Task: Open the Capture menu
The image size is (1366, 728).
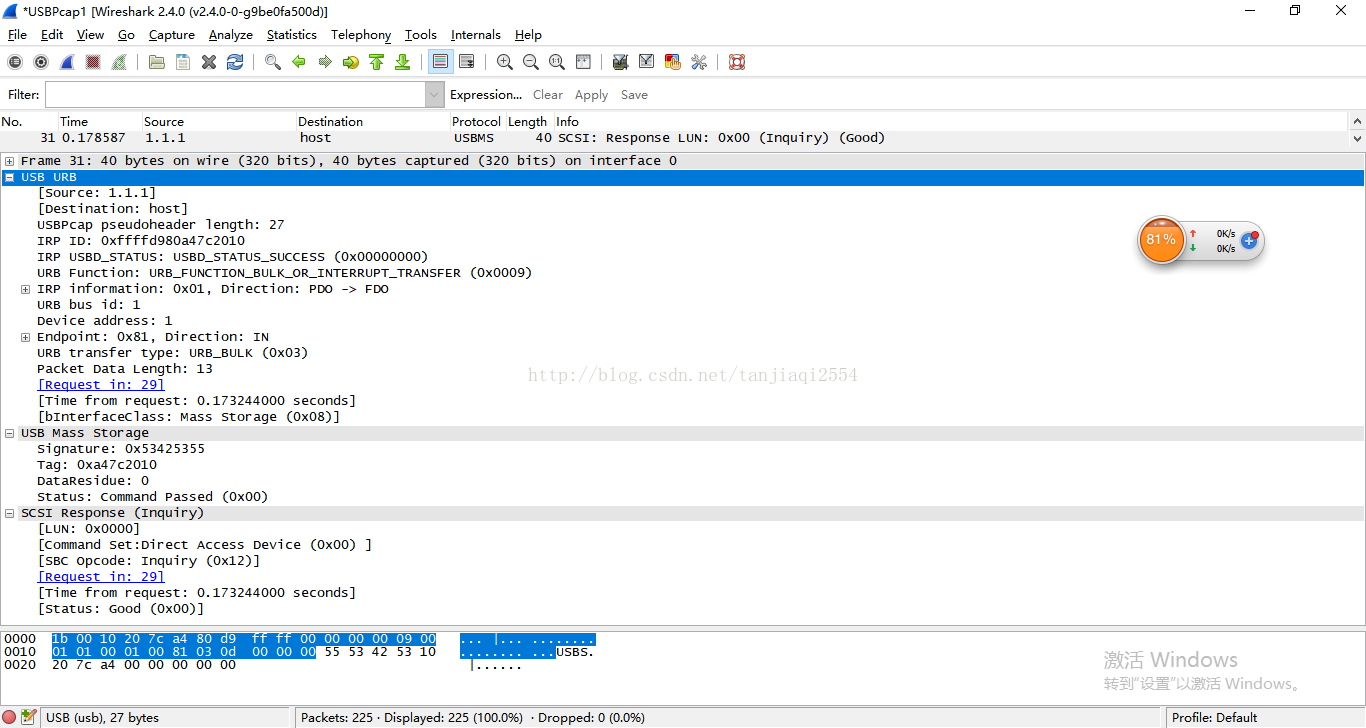Action: click(172, 34)
